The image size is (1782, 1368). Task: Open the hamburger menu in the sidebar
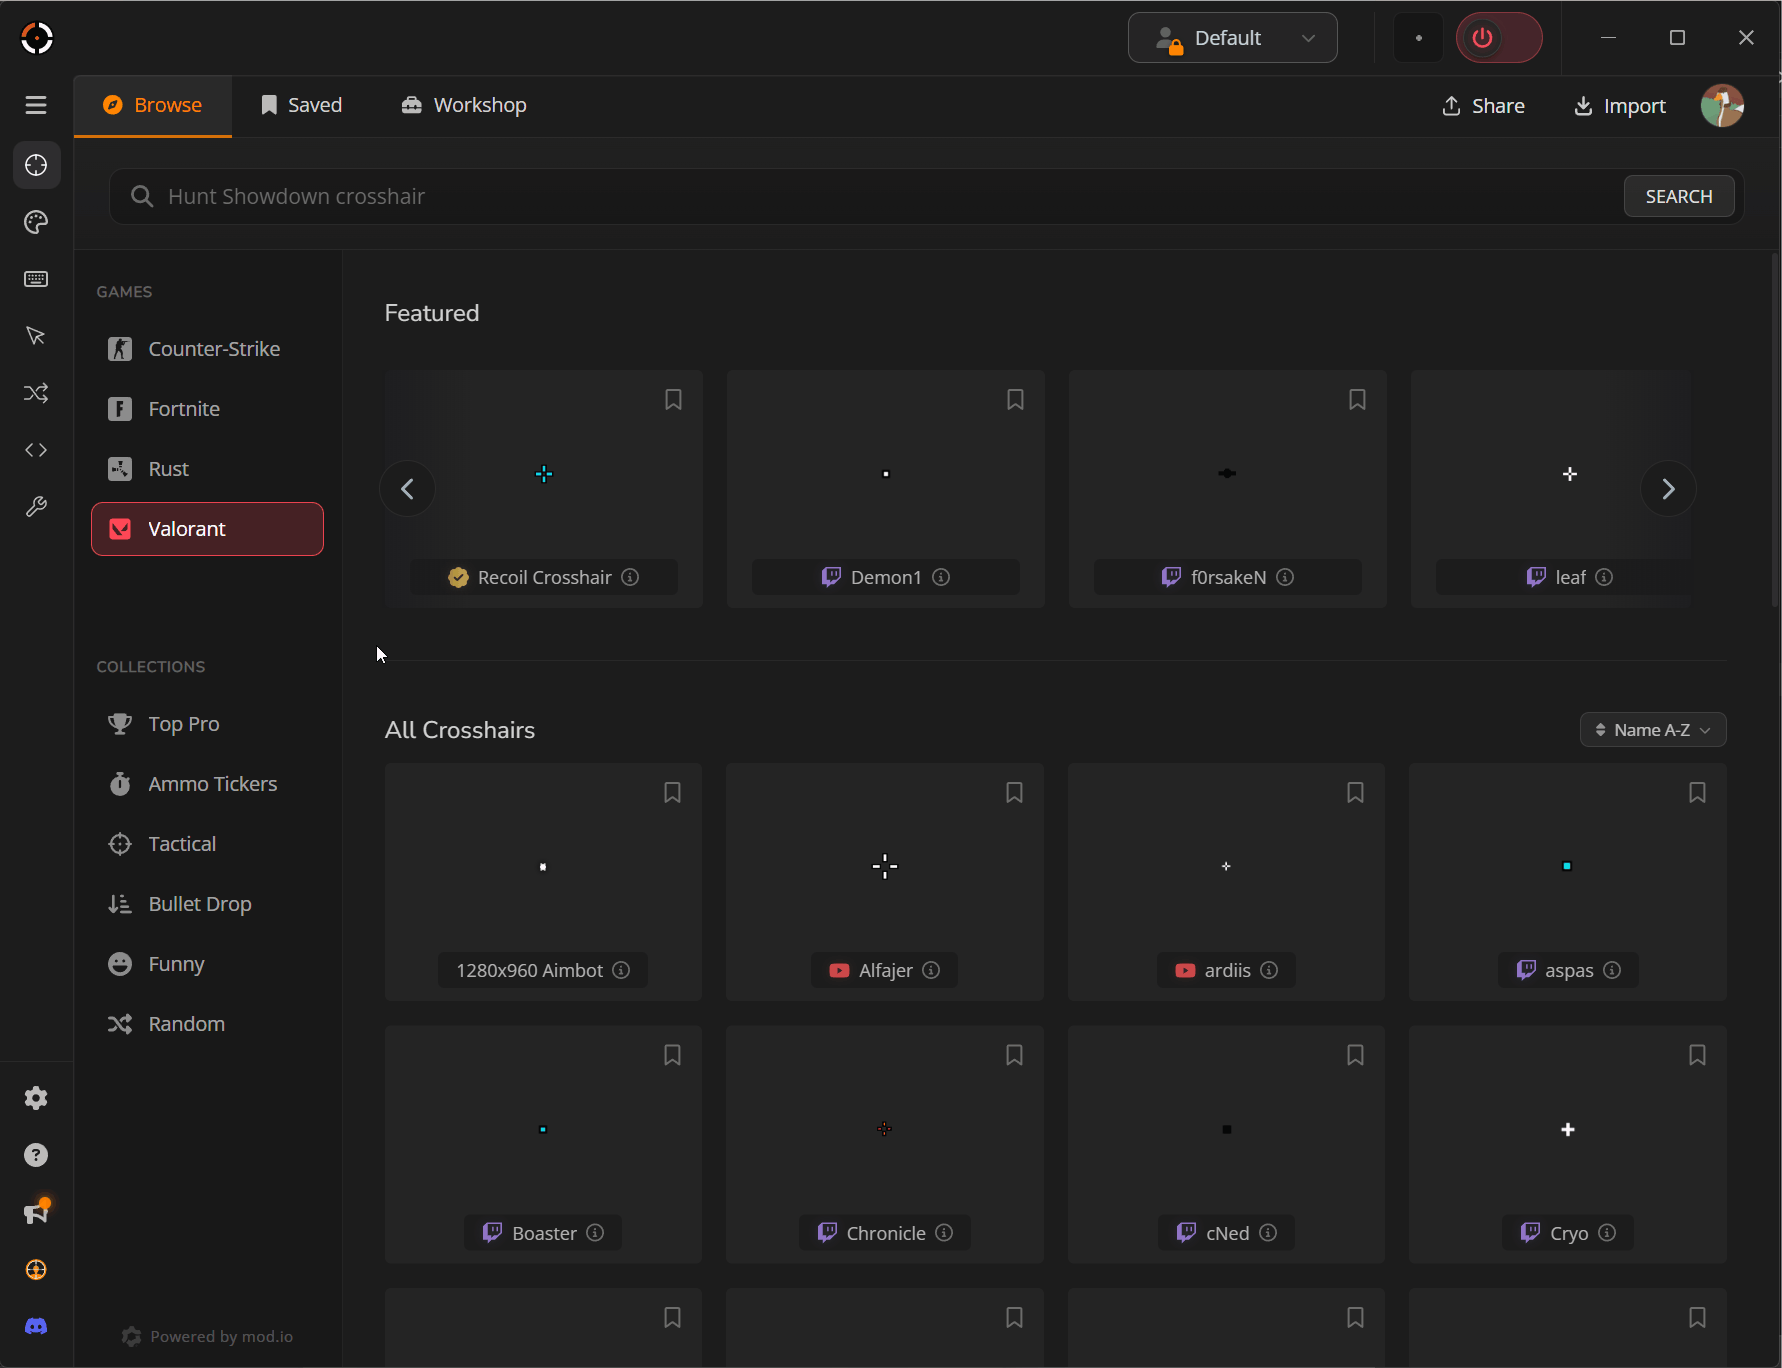36,105
